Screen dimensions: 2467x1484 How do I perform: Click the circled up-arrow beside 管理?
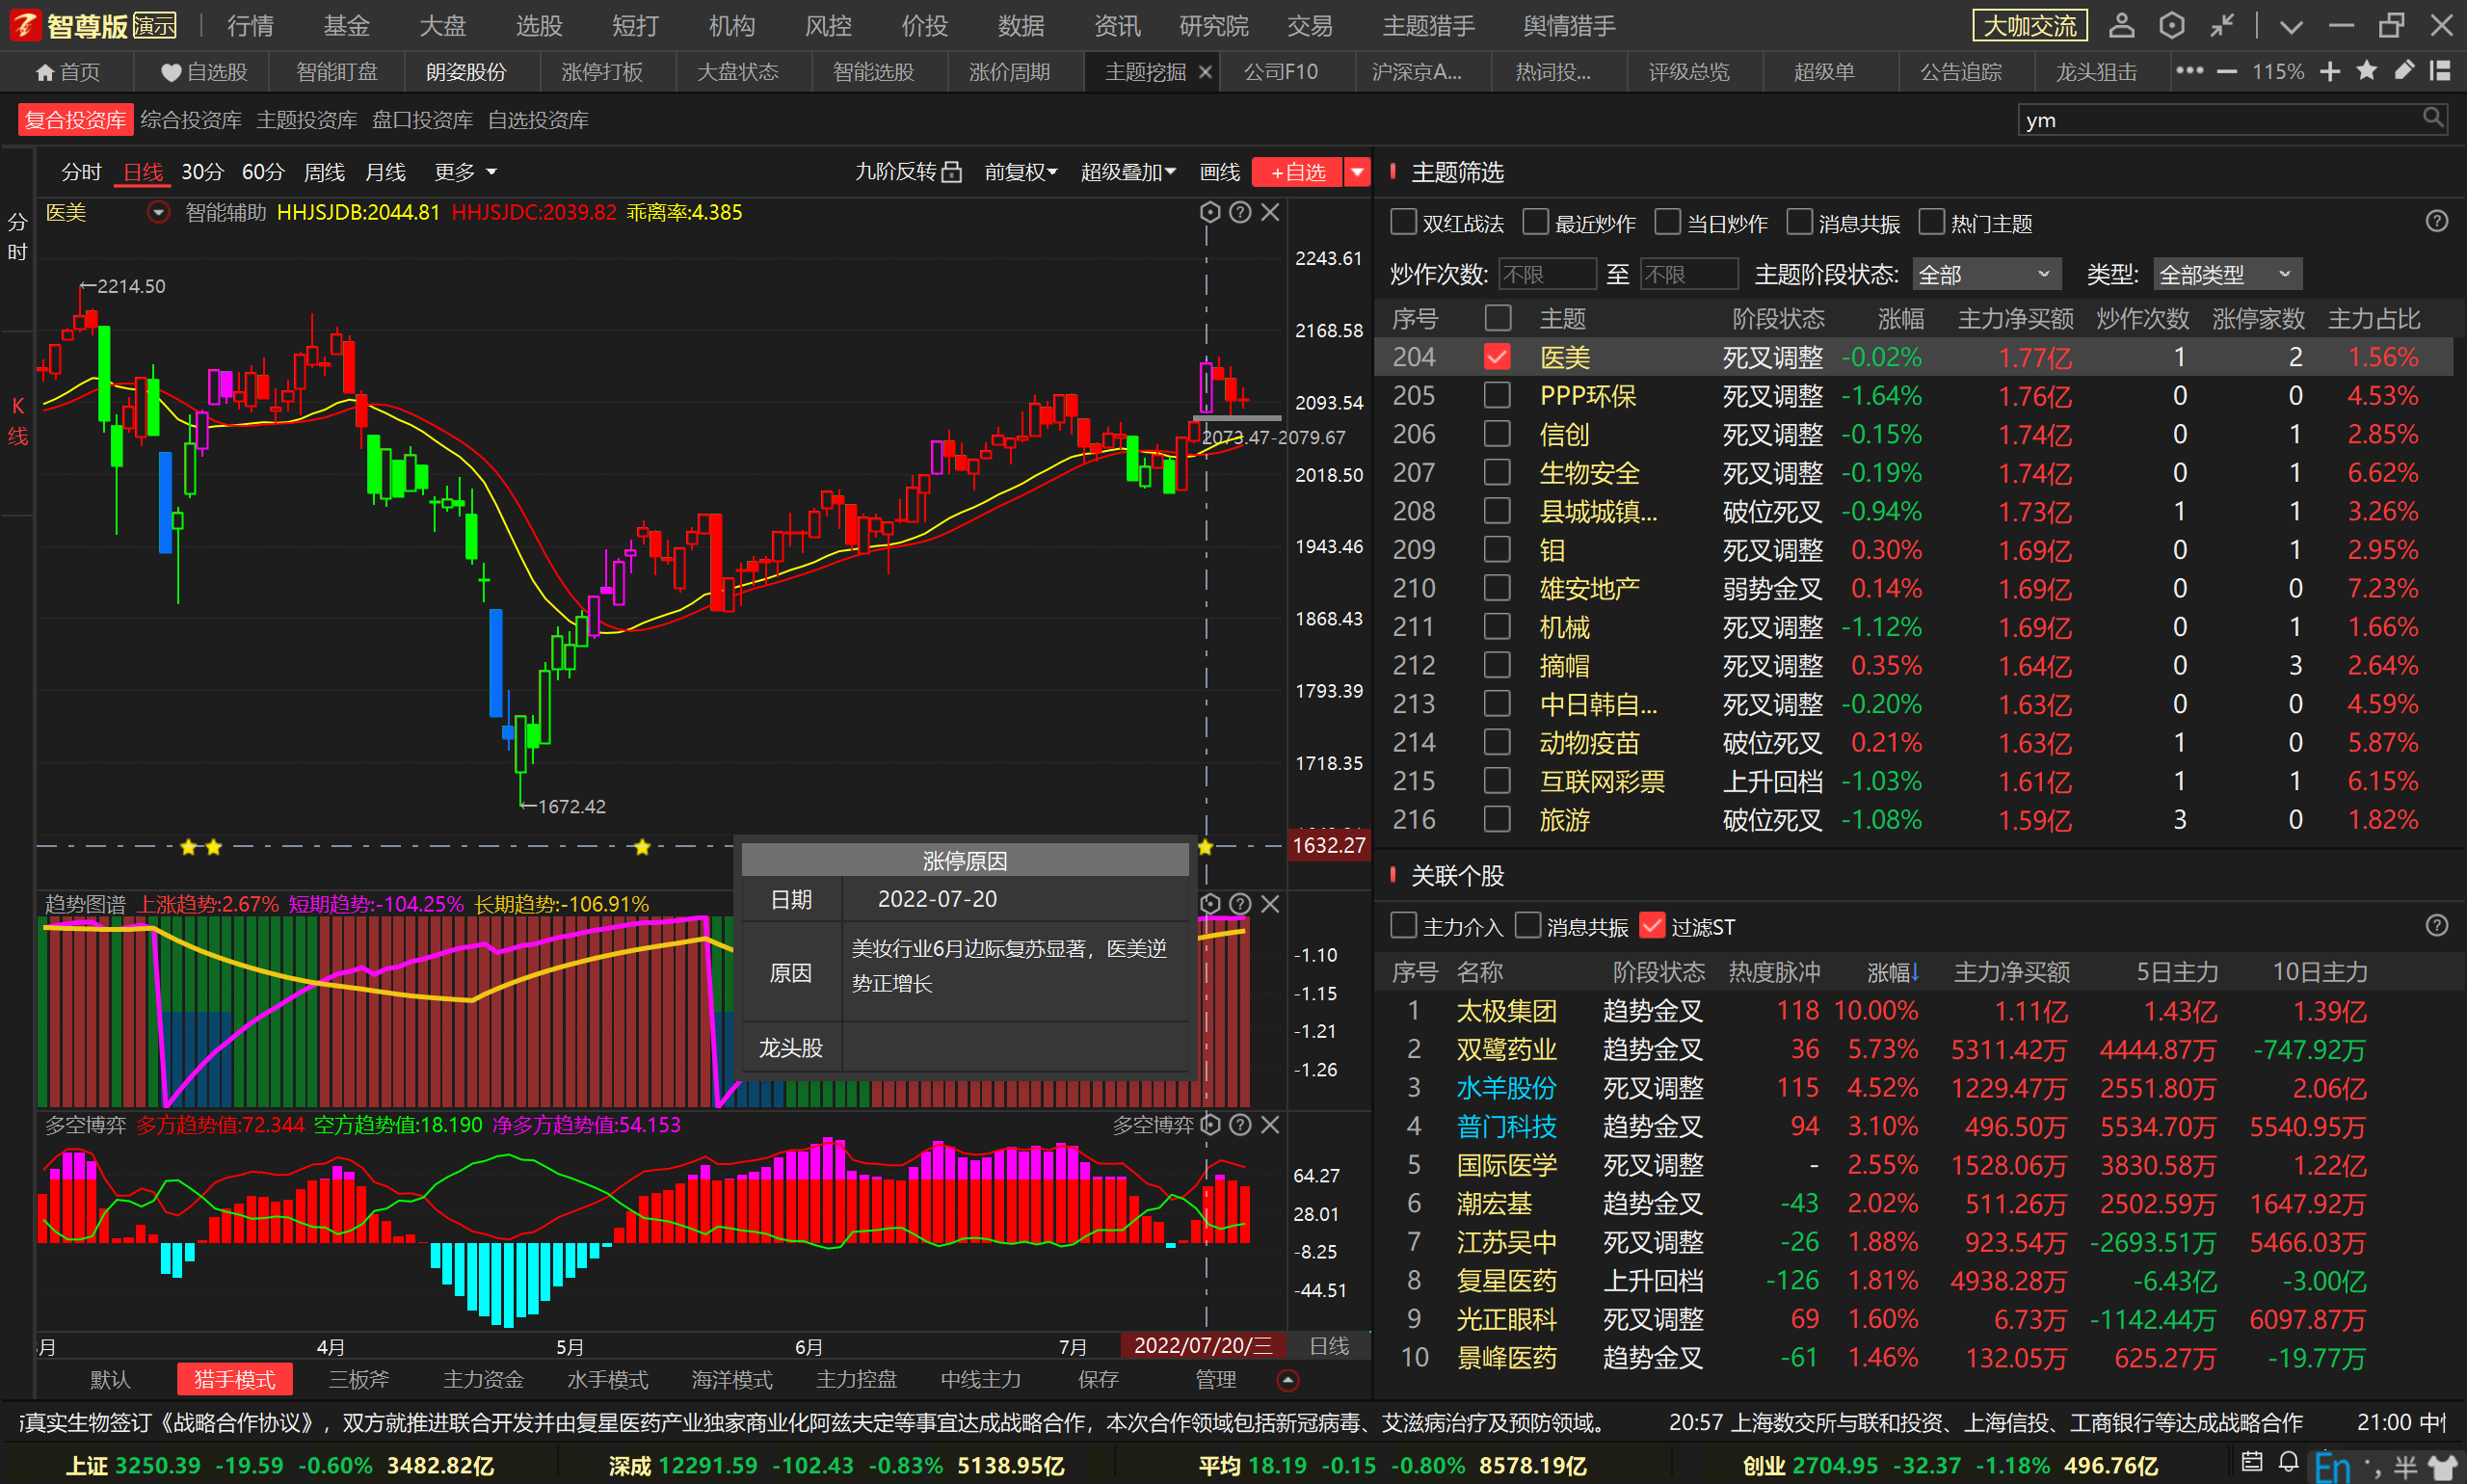point(1288,1380)
